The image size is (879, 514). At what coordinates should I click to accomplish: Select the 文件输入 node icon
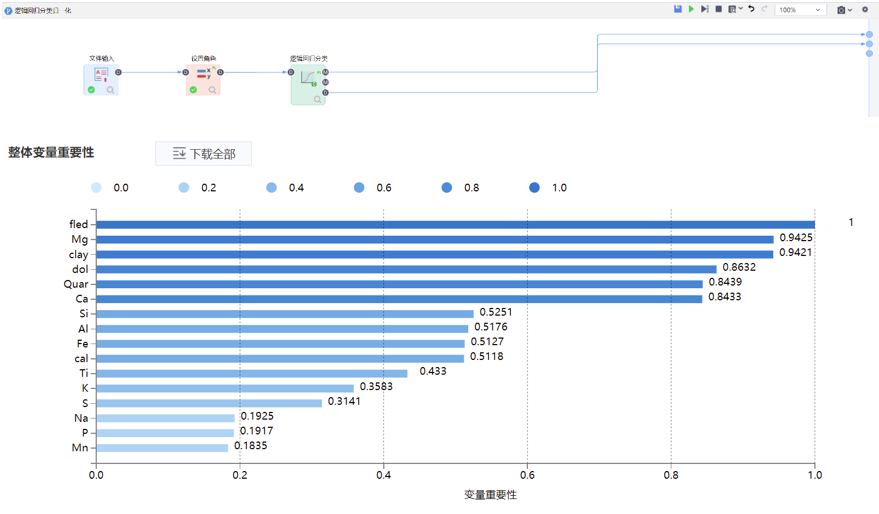pyautogui.click(x=101, y=75)
